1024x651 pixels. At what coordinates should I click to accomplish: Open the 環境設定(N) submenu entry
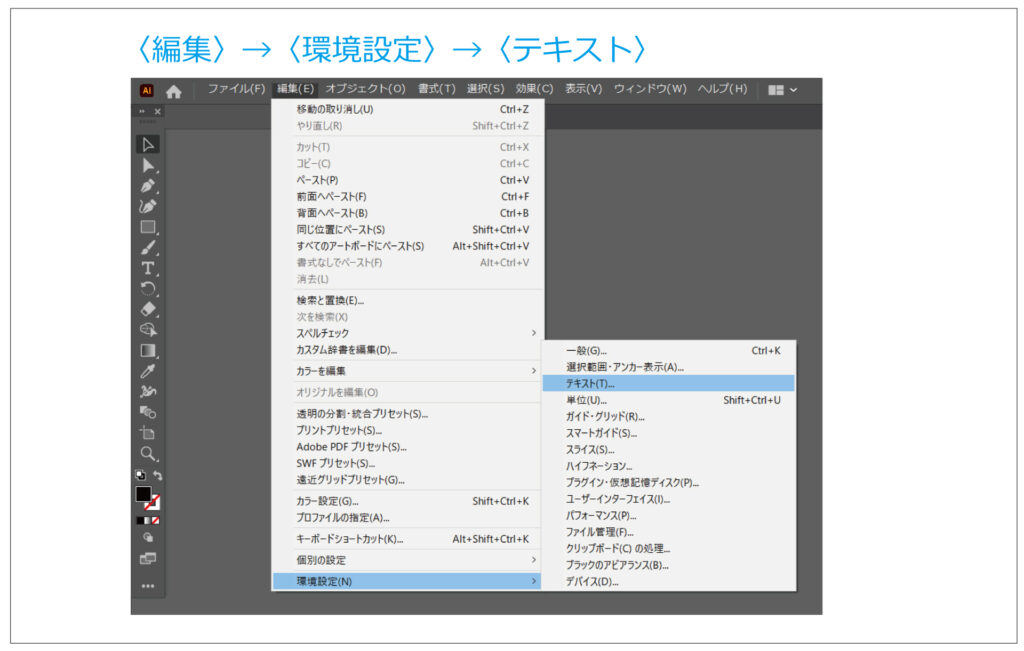407,581
